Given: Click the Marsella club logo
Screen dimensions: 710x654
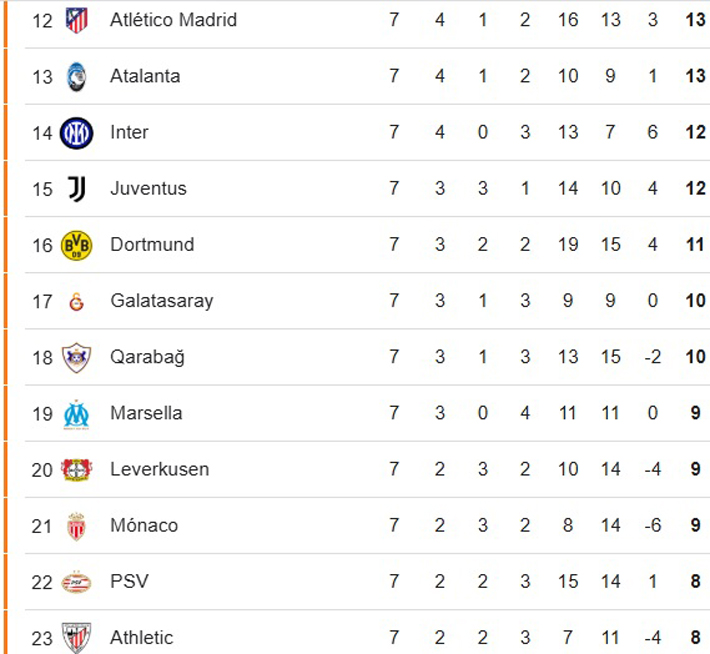Looking at the screenshot, I should [x=76, y=413].
